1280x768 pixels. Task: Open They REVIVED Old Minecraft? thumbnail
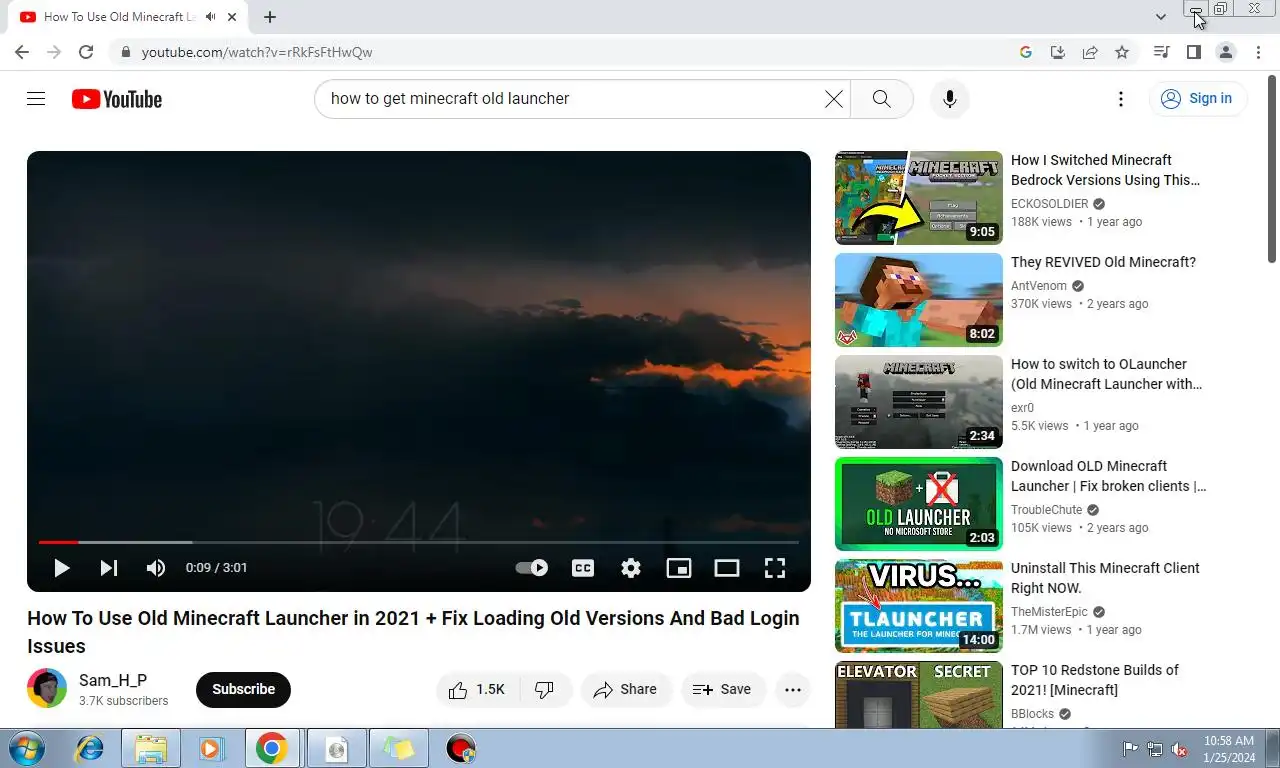tap(919, 300)
